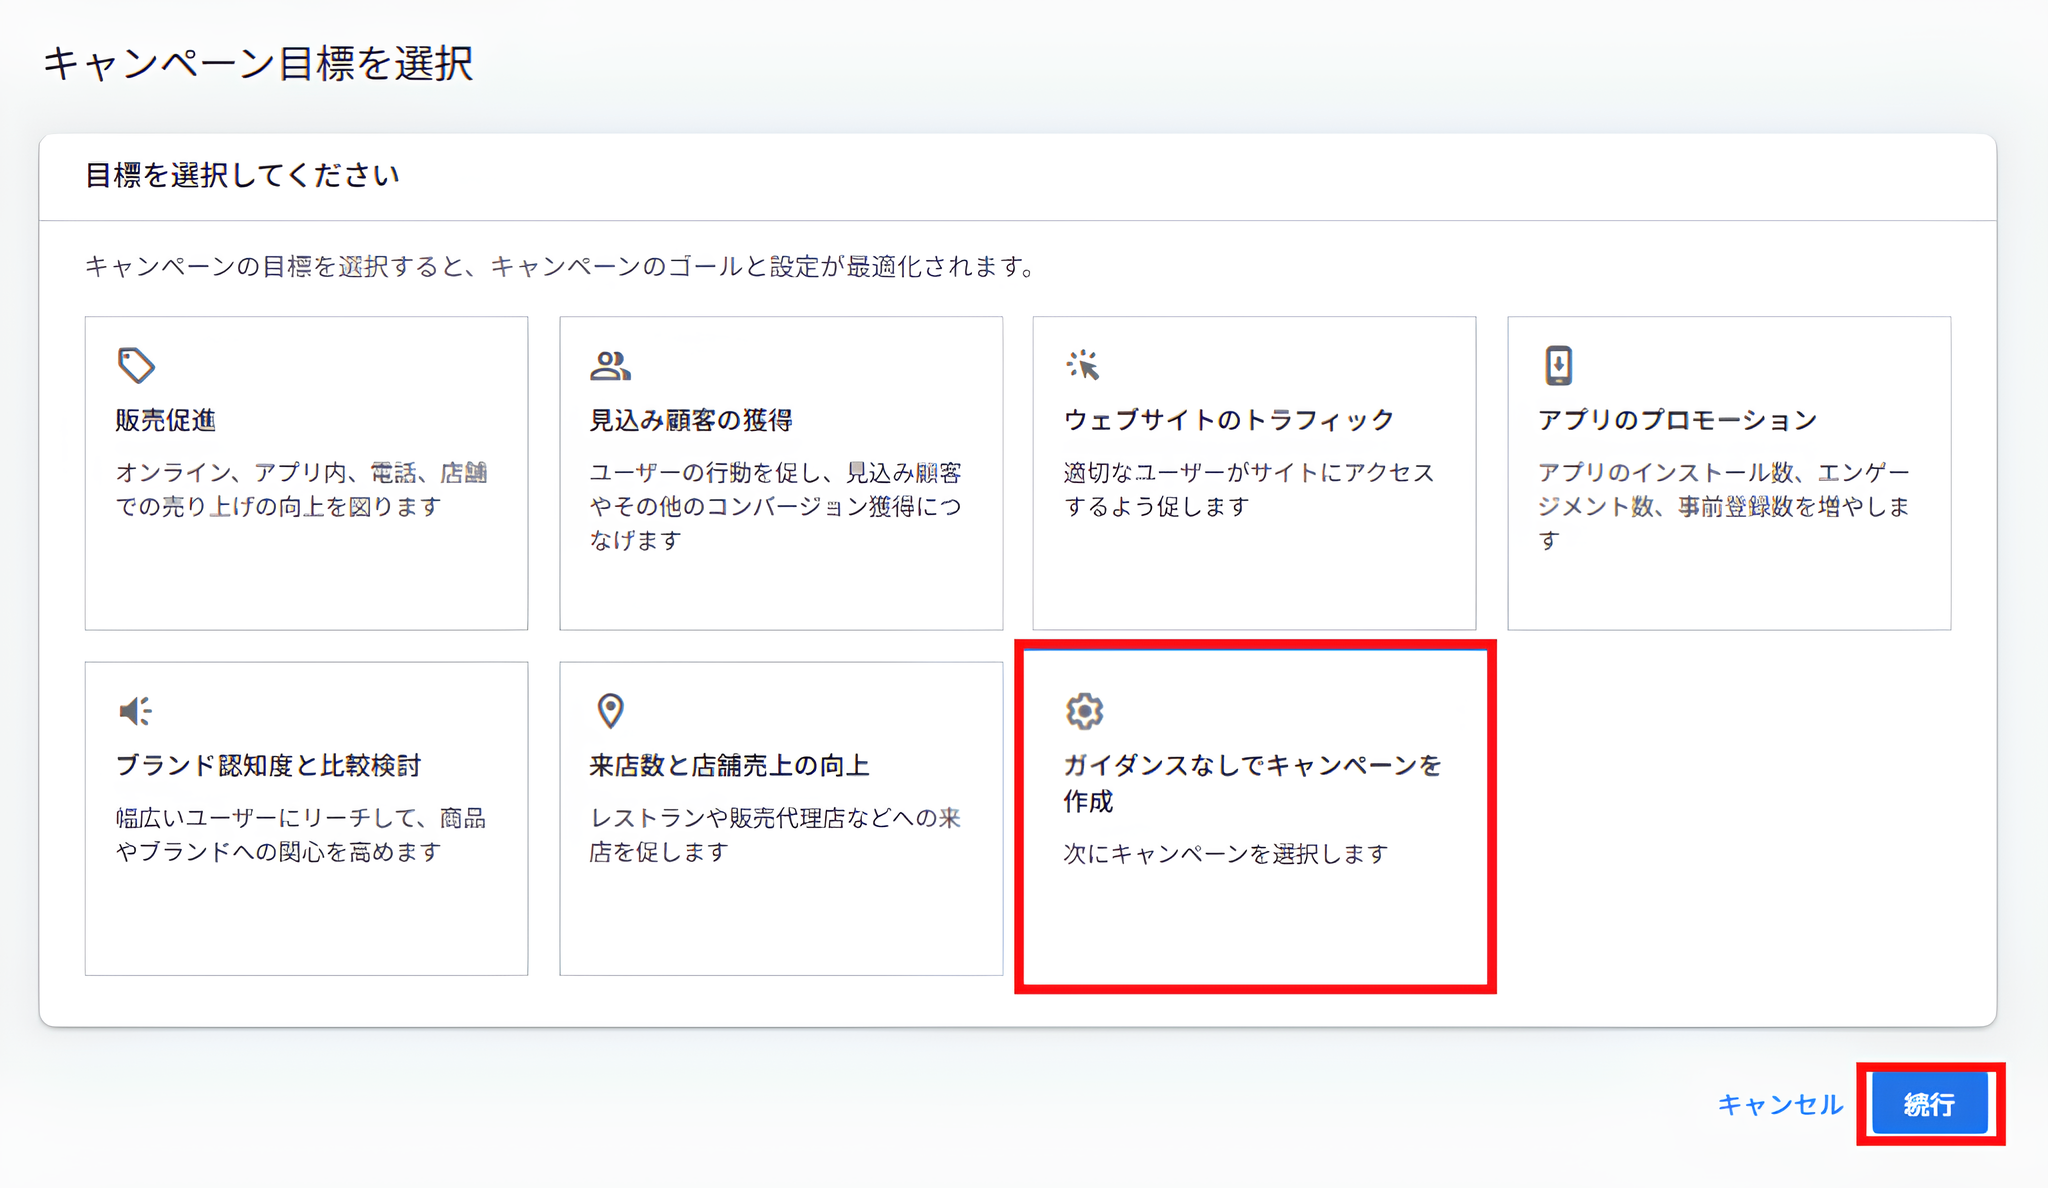
Task: Click the map pin icon for 来店数と店舗売上
Action: coord(610,711)
